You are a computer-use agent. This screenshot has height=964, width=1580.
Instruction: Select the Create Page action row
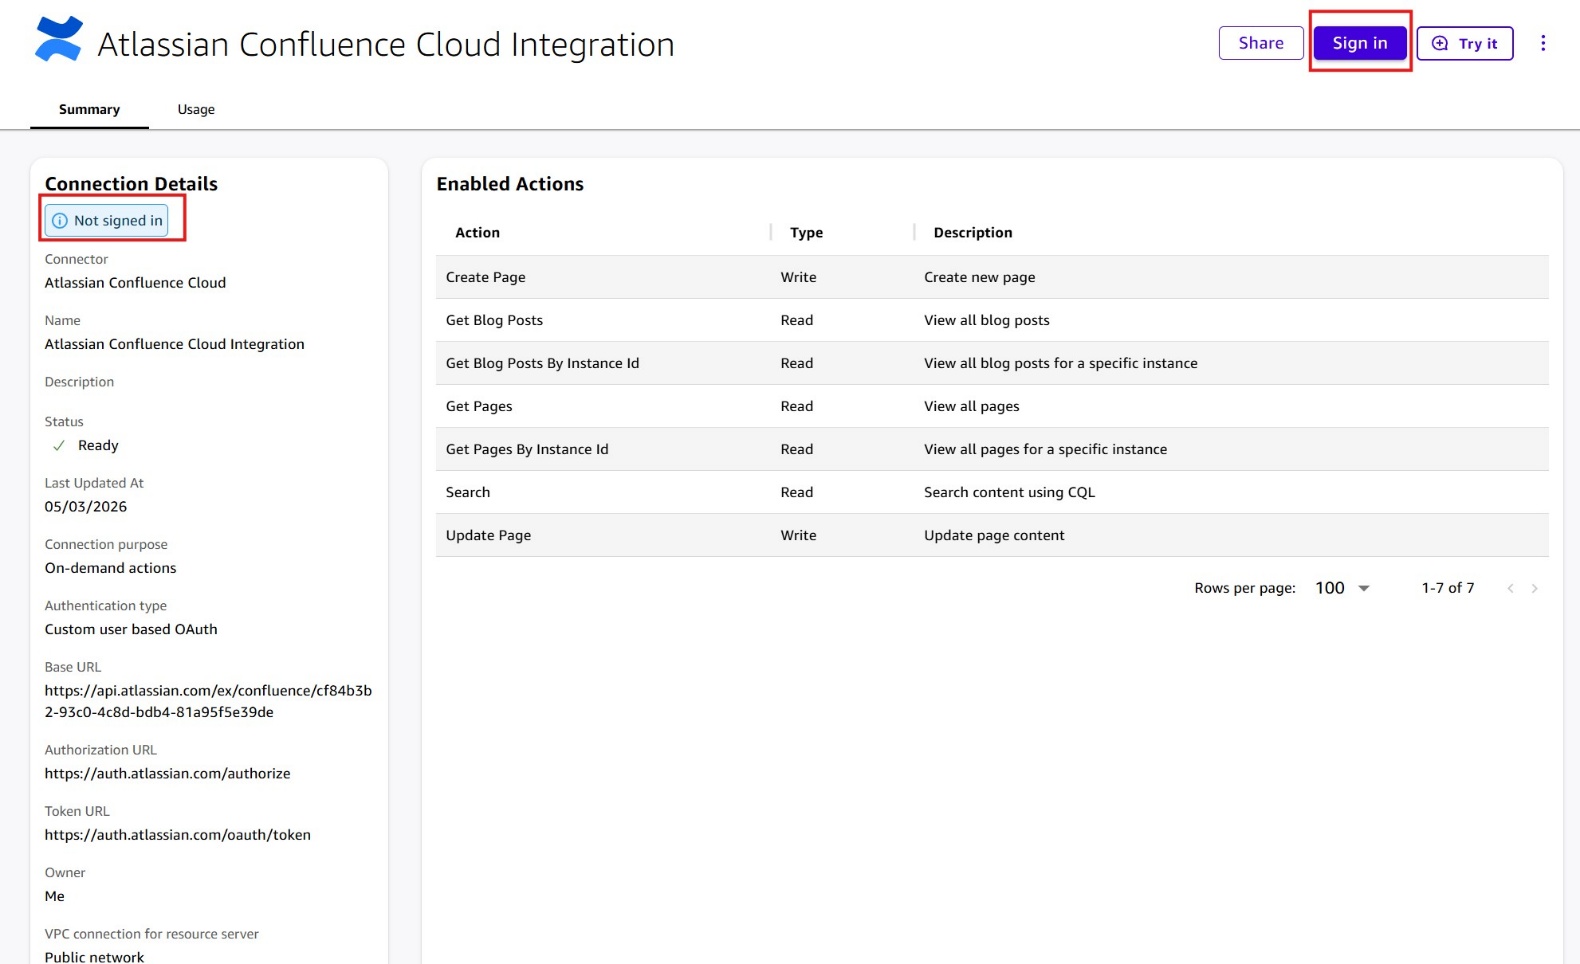992,277
